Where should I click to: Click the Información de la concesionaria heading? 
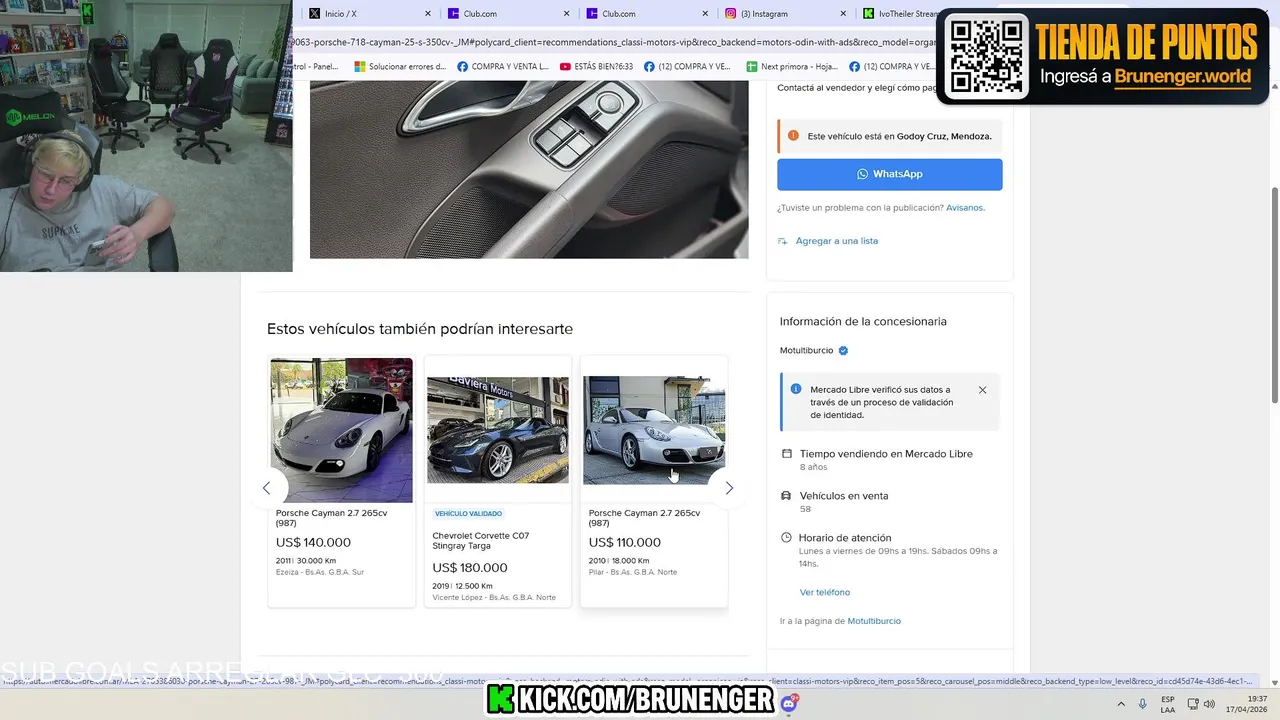point(863,322)
